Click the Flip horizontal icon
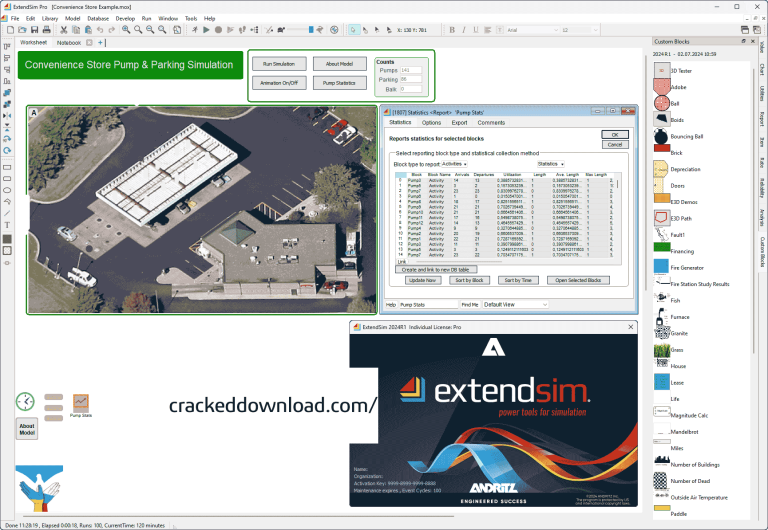 [7, 116]
